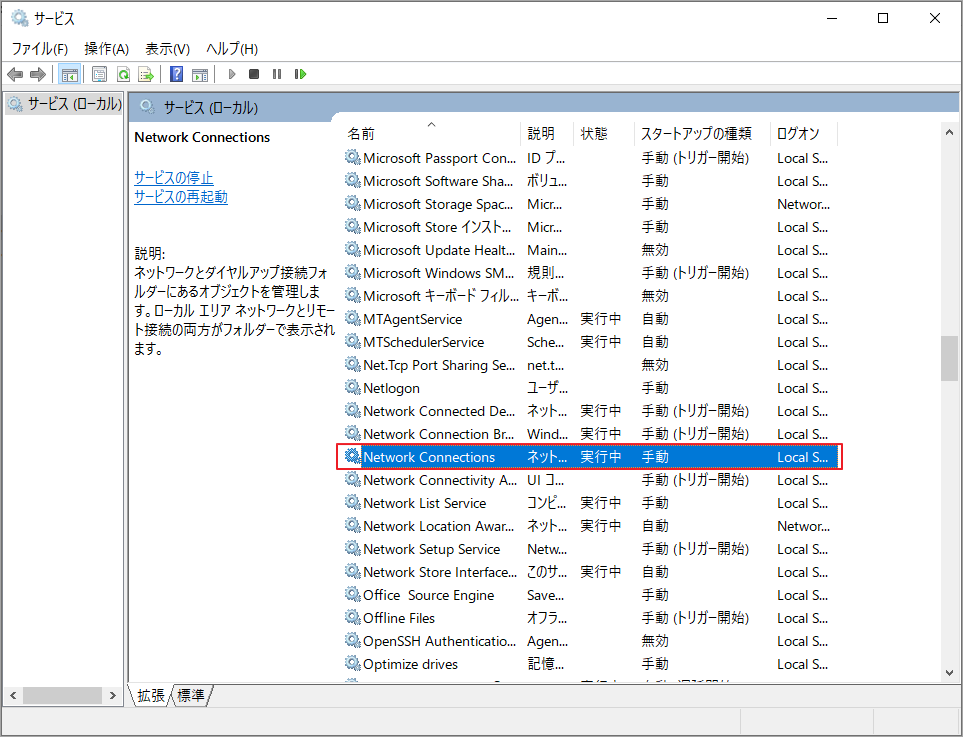The height and width of the screenshot is (737, 963).
Task: Click the Back arrow toolbar icon
Action: point(15,74)
